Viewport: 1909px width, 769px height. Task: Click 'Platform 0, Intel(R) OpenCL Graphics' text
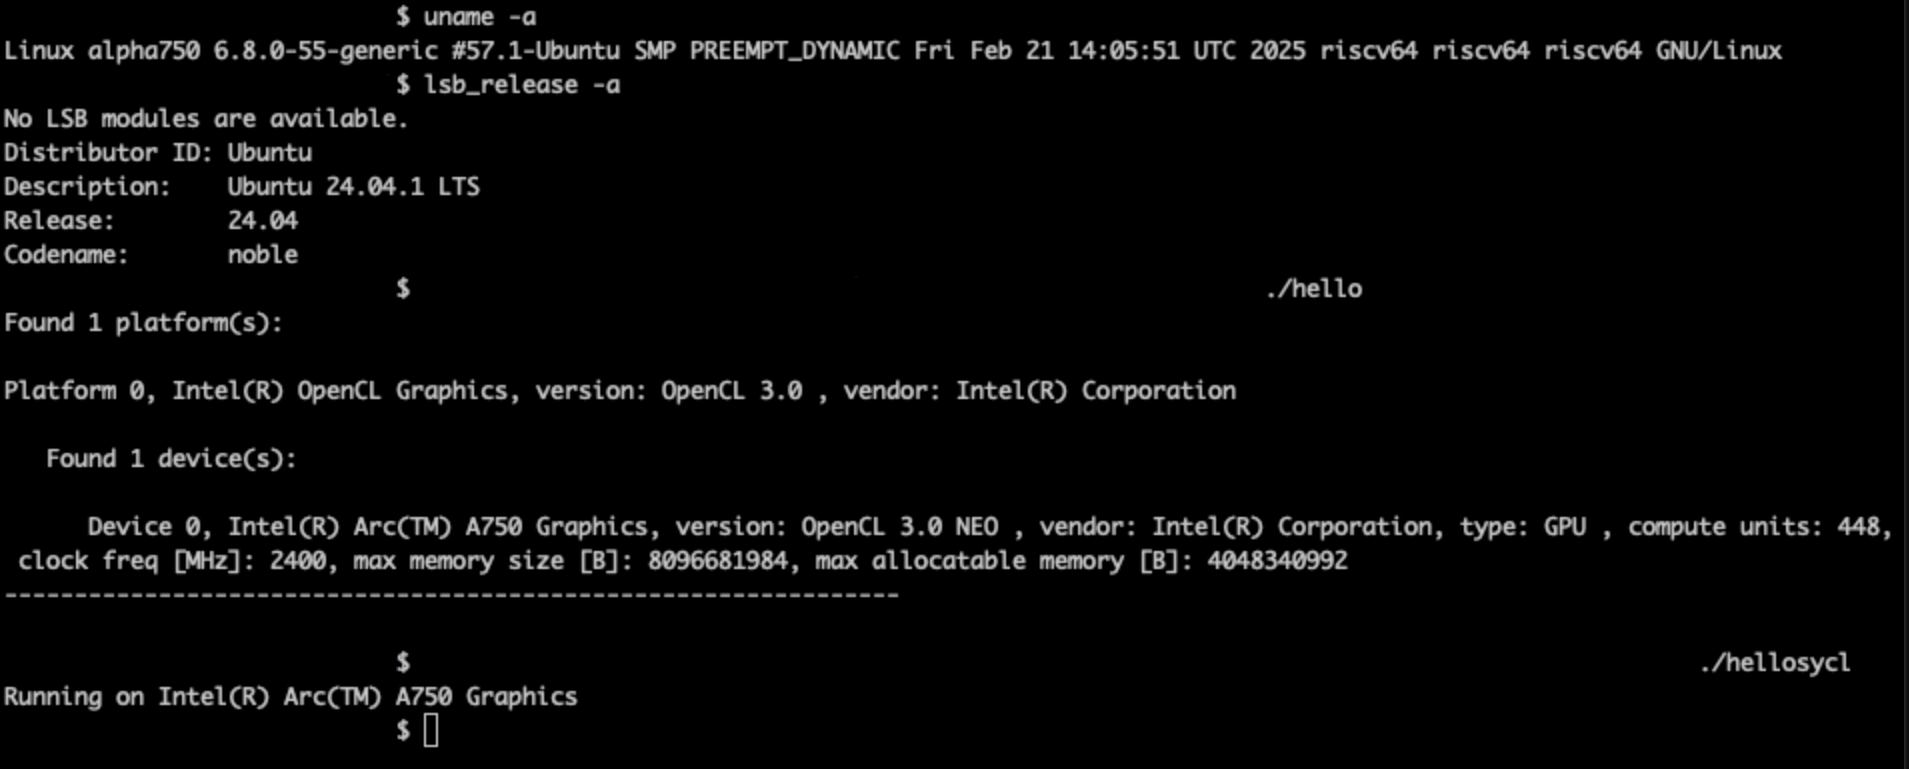tap(256, 391)
